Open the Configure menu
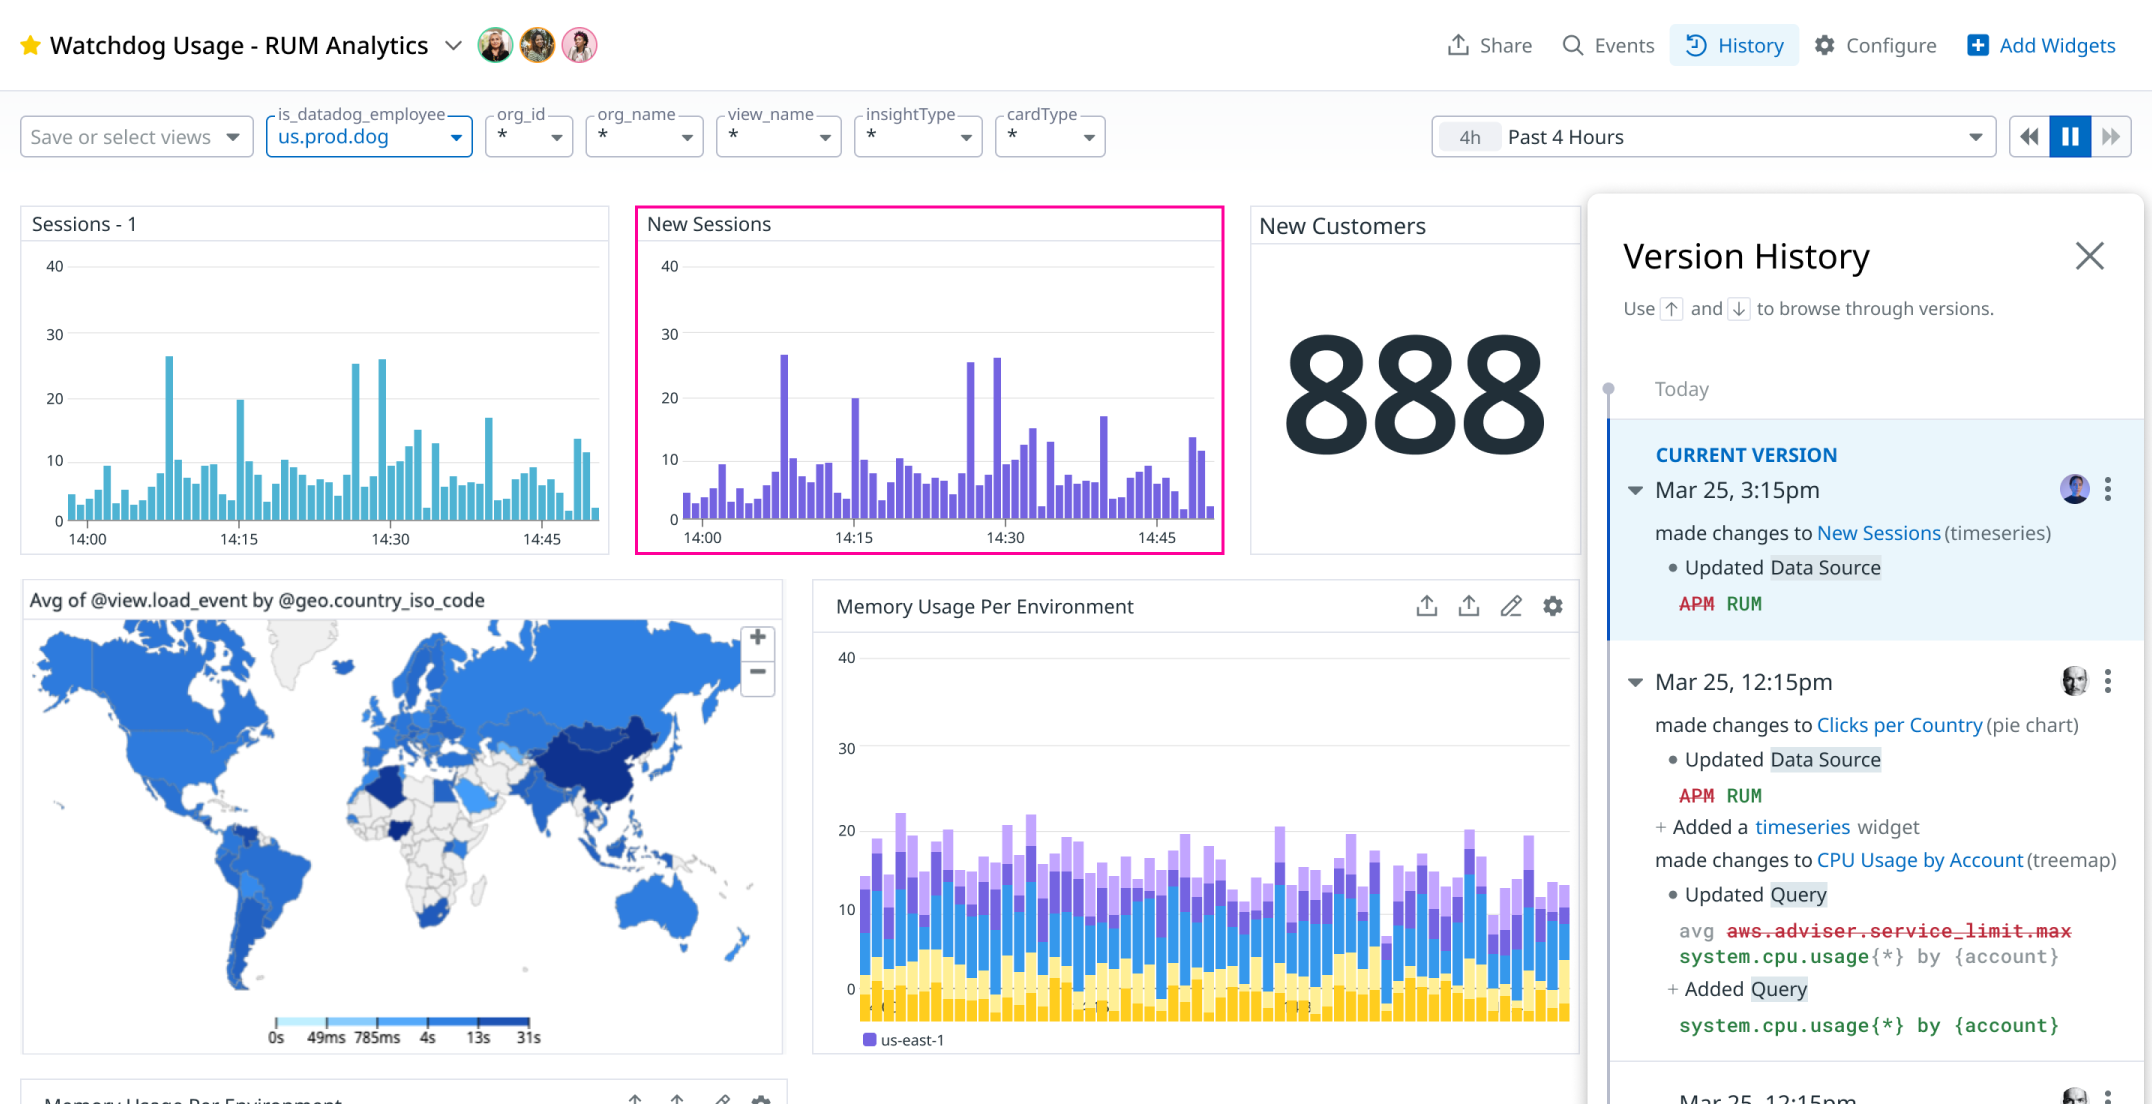The image size is (2152, 1104). click(1875, 46)
